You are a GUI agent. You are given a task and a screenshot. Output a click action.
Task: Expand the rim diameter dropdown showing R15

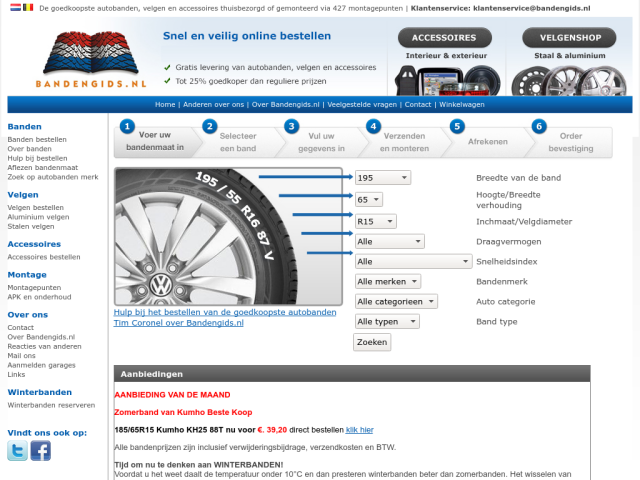tap(376, 221)
